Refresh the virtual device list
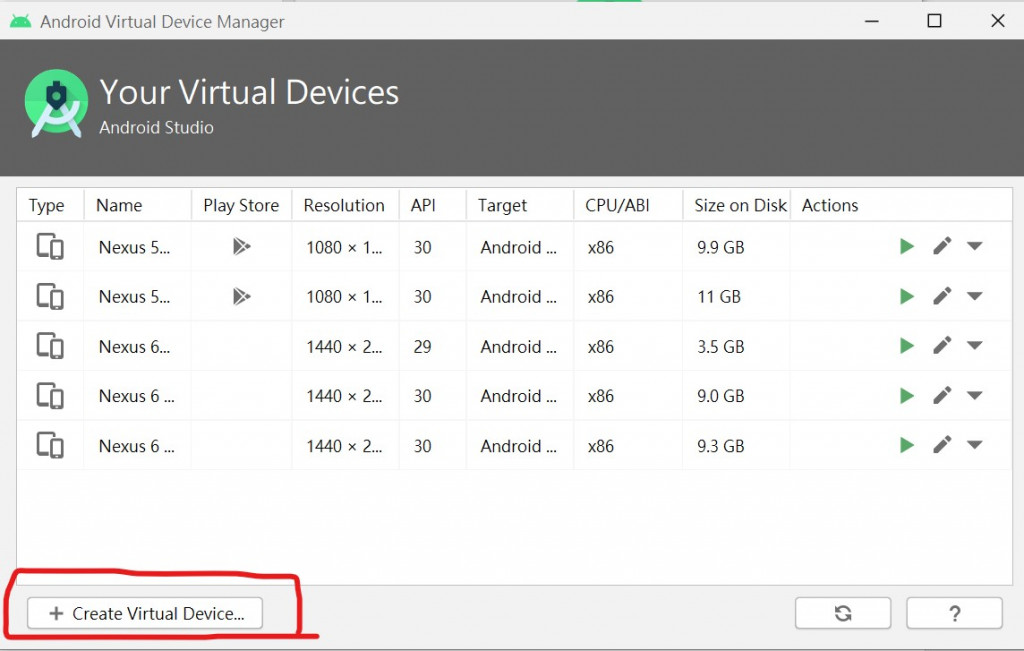 click(x=843, y=613)
